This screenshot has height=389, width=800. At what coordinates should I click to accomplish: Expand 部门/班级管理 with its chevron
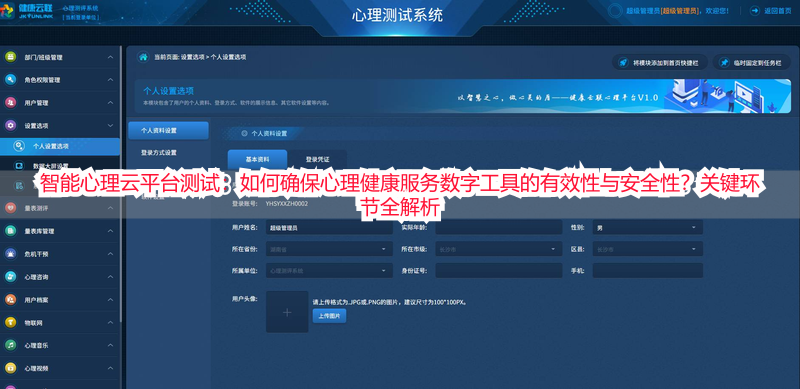coord(110,57)
